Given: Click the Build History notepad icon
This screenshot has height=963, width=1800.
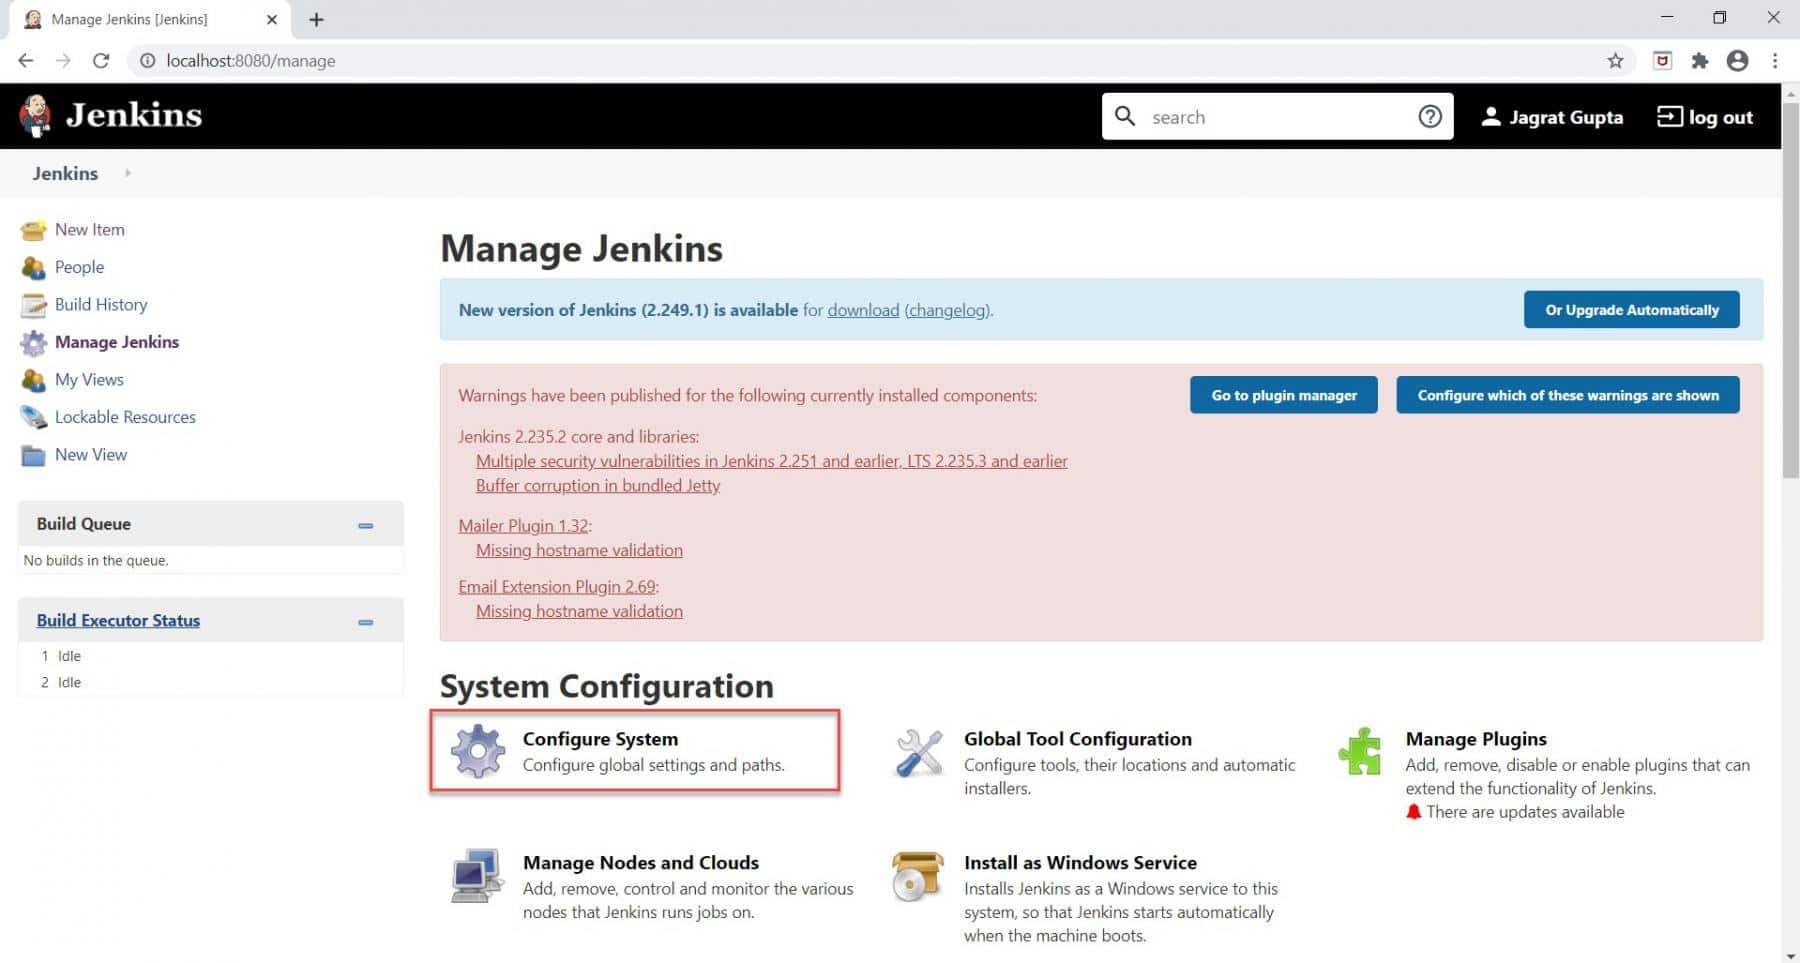Looking at the screenshot, I should coord(33,305).
